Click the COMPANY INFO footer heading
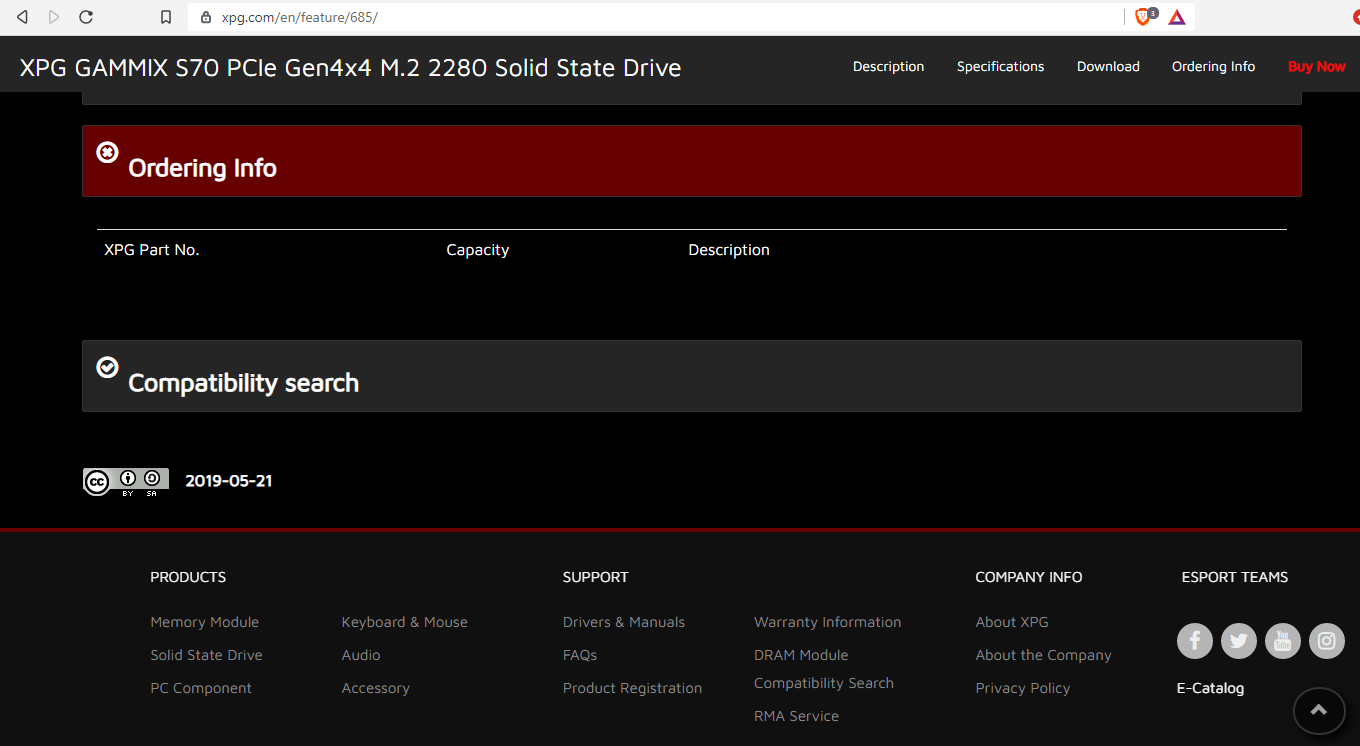1360x746 pixels. click(1028, 577)
